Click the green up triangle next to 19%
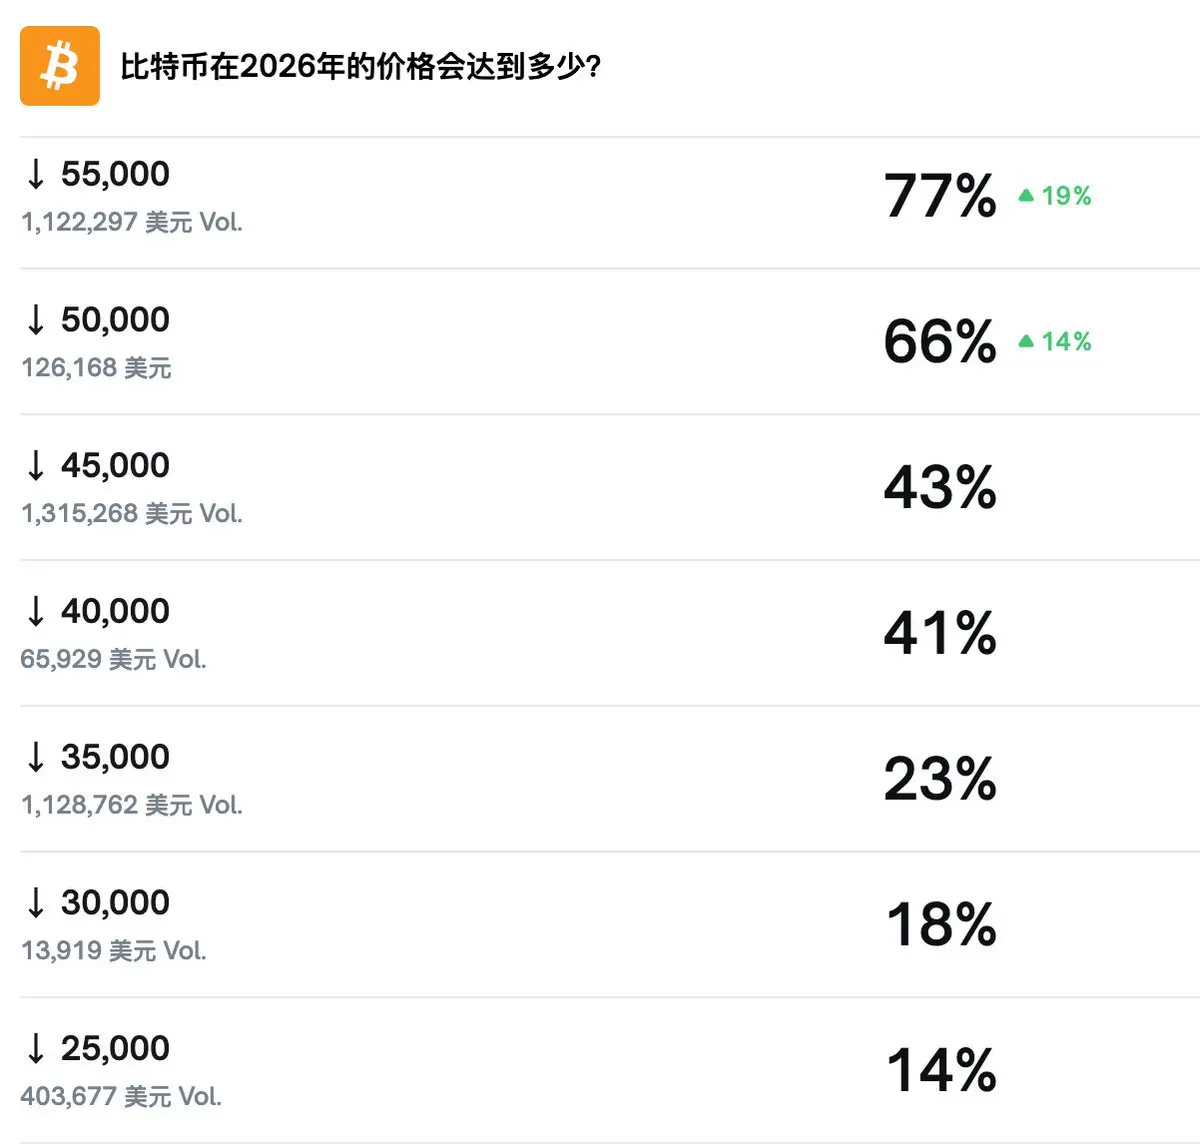Viewport: 1200px width, 1144px height. click(x=1026, y=195)
